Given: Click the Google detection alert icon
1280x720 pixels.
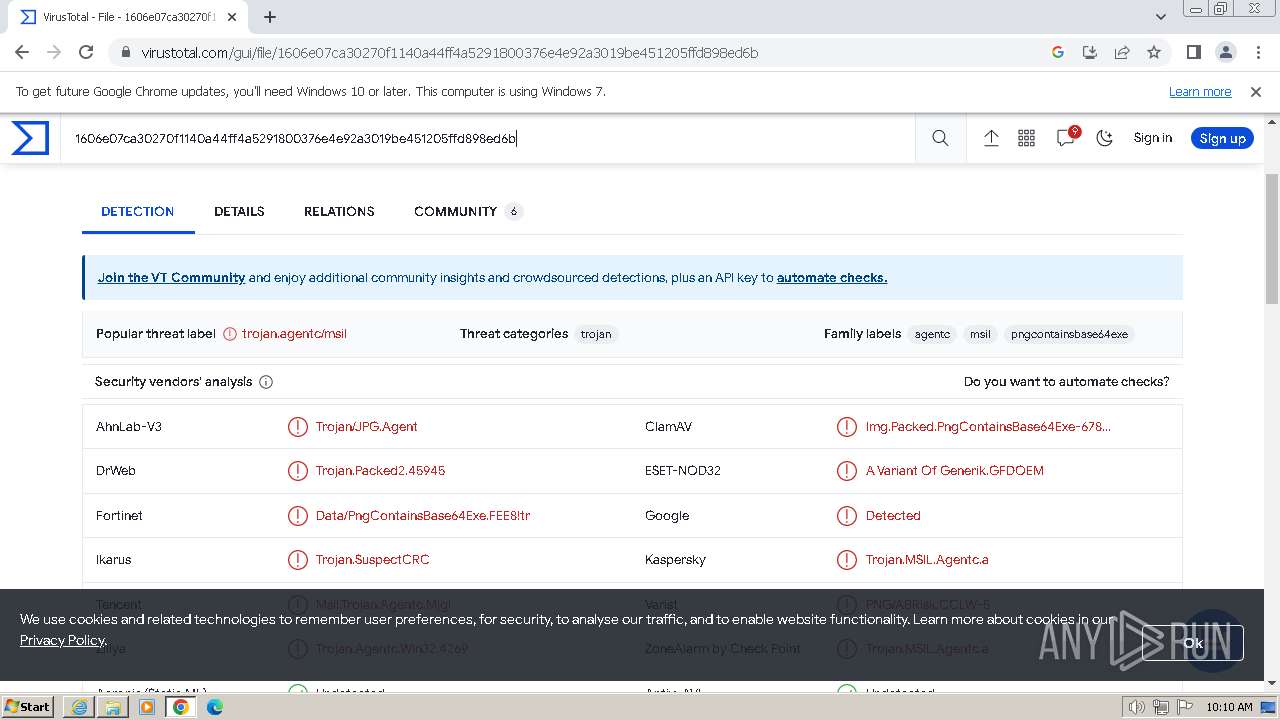Looking at the screenshot, I should 847,516.
